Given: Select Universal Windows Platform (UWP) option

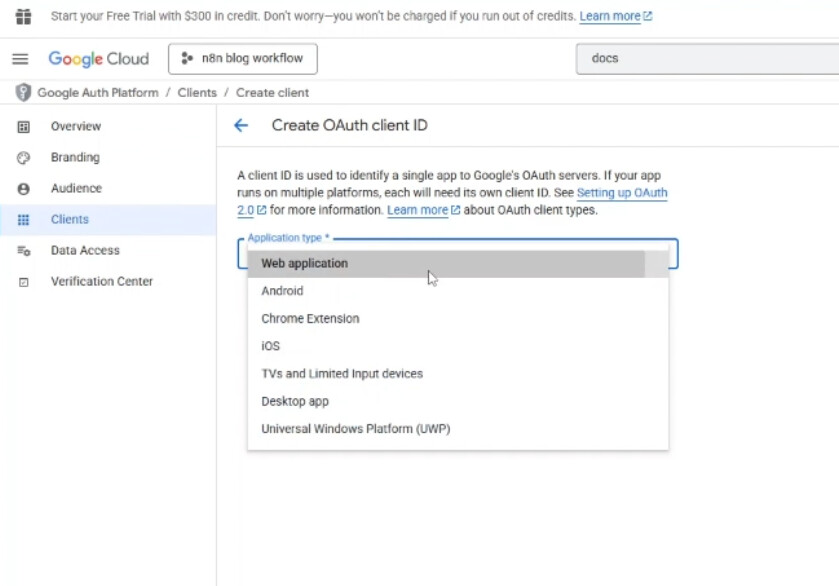Looking at the screenshot, I should [x=458, y=429].
